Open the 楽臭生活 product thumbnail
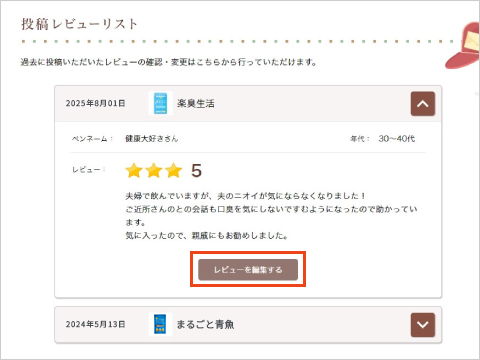This screenshot has height=360, width=480. coord(160,103)
